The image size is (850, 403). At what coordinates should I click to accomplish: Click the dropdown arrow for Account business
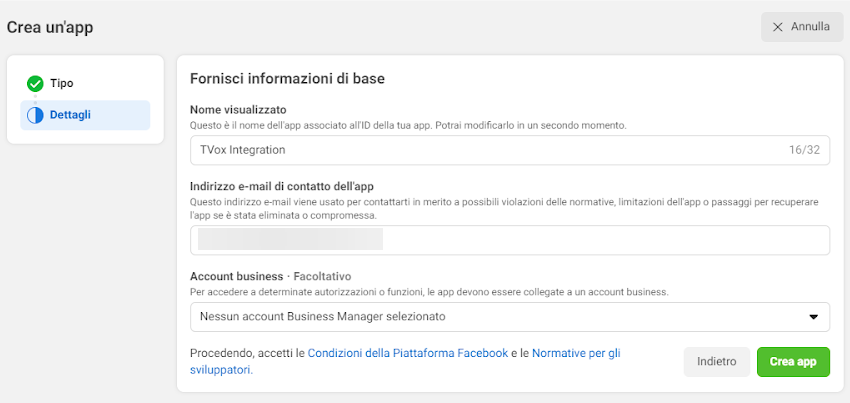(x=813, y=317)
